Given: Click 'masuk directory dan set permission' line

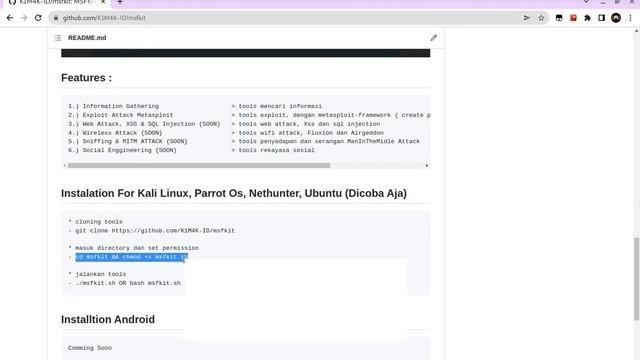Looking at the screenshot, I should [133, 248].
